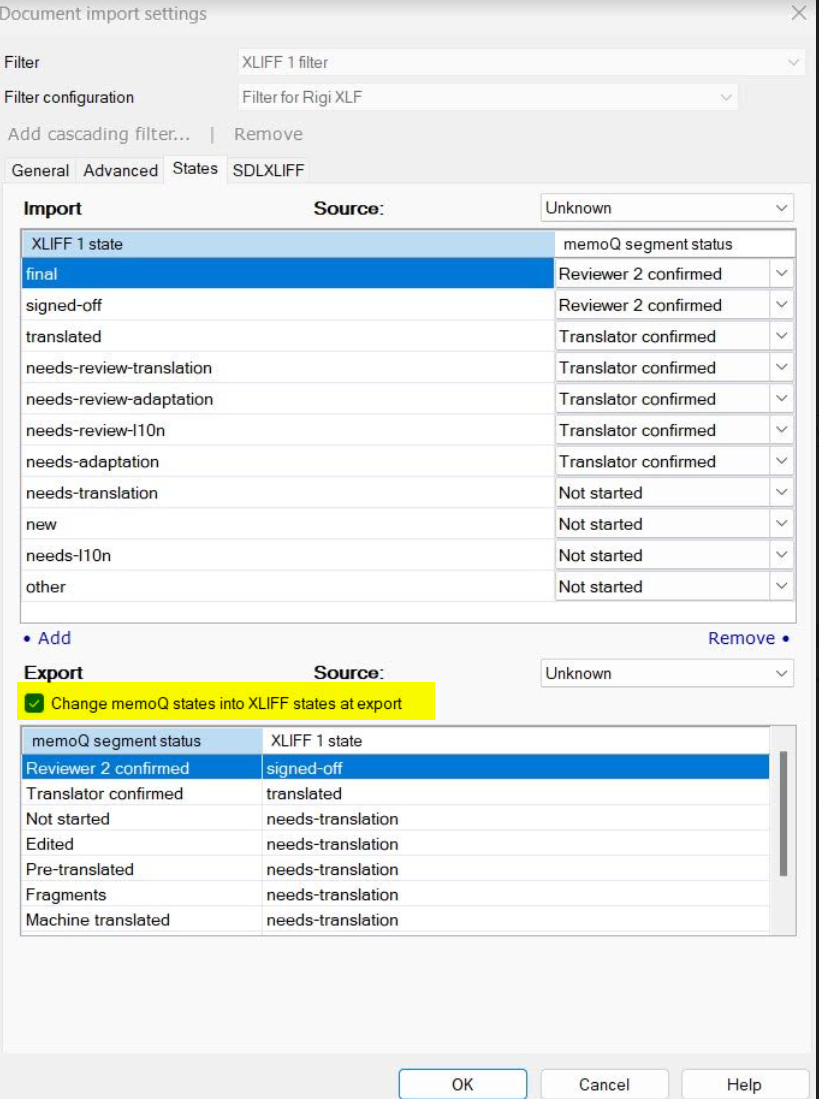The height and width of the screenshot is (1099, 819).
Task: Expand status dropdown for needs-adaptation row
Action: click(x=781, y=462)
